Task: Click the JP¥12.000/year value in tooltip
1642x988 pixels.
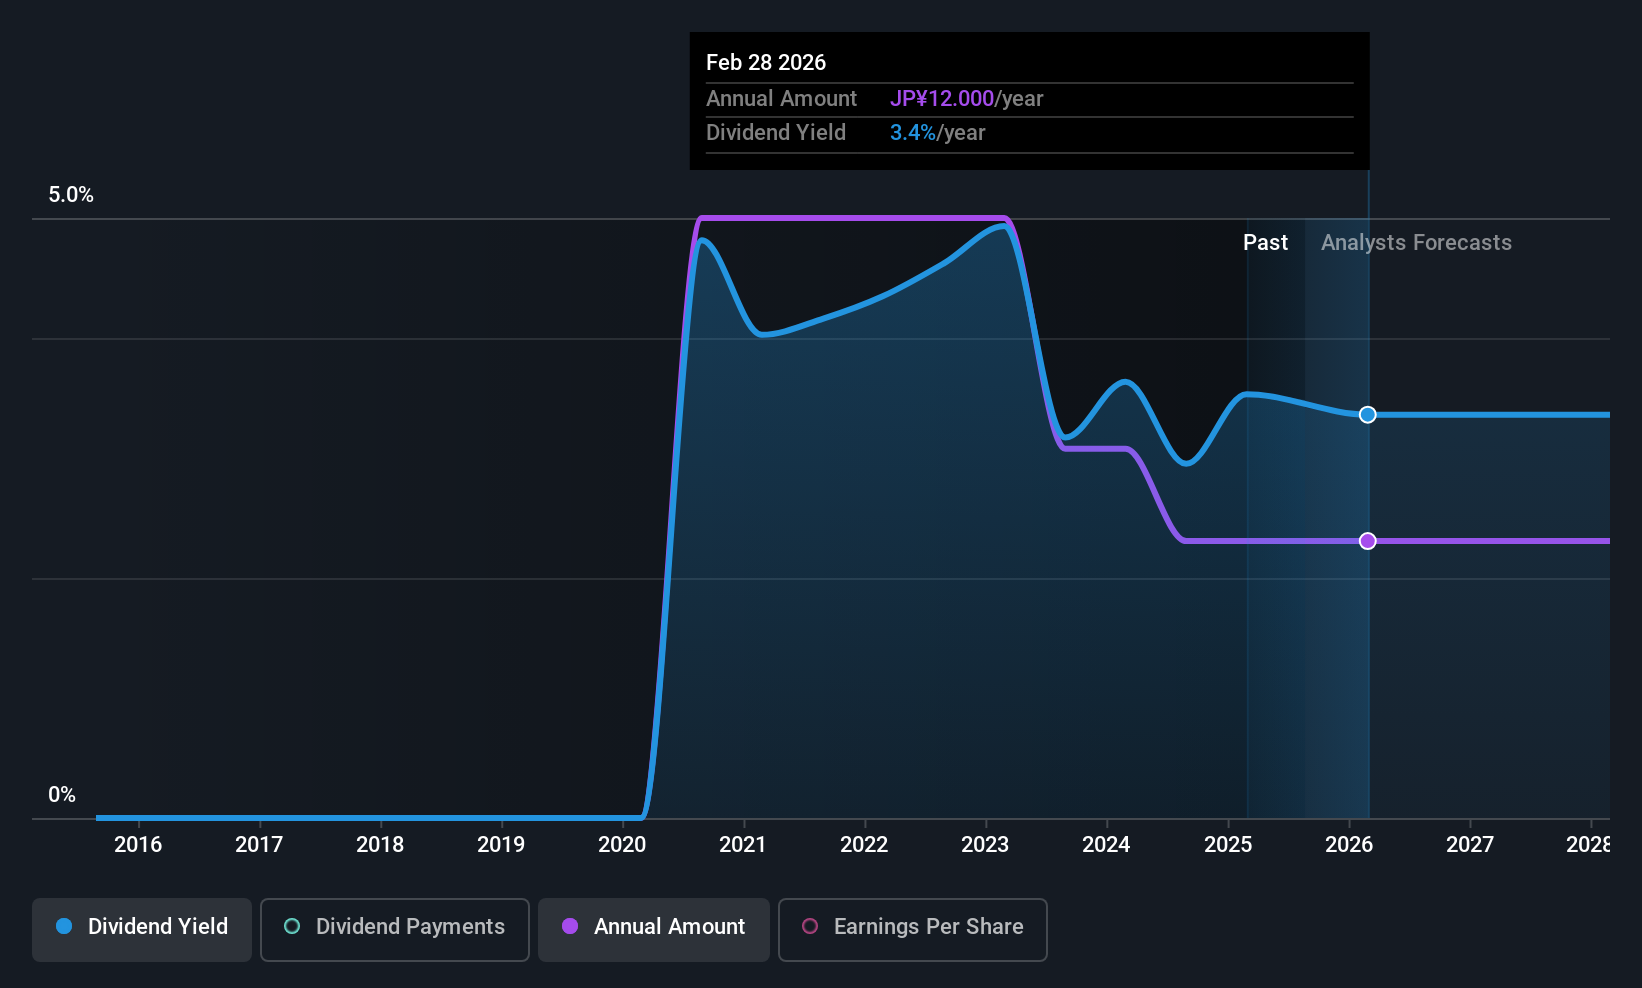Action: pos(966,99)
